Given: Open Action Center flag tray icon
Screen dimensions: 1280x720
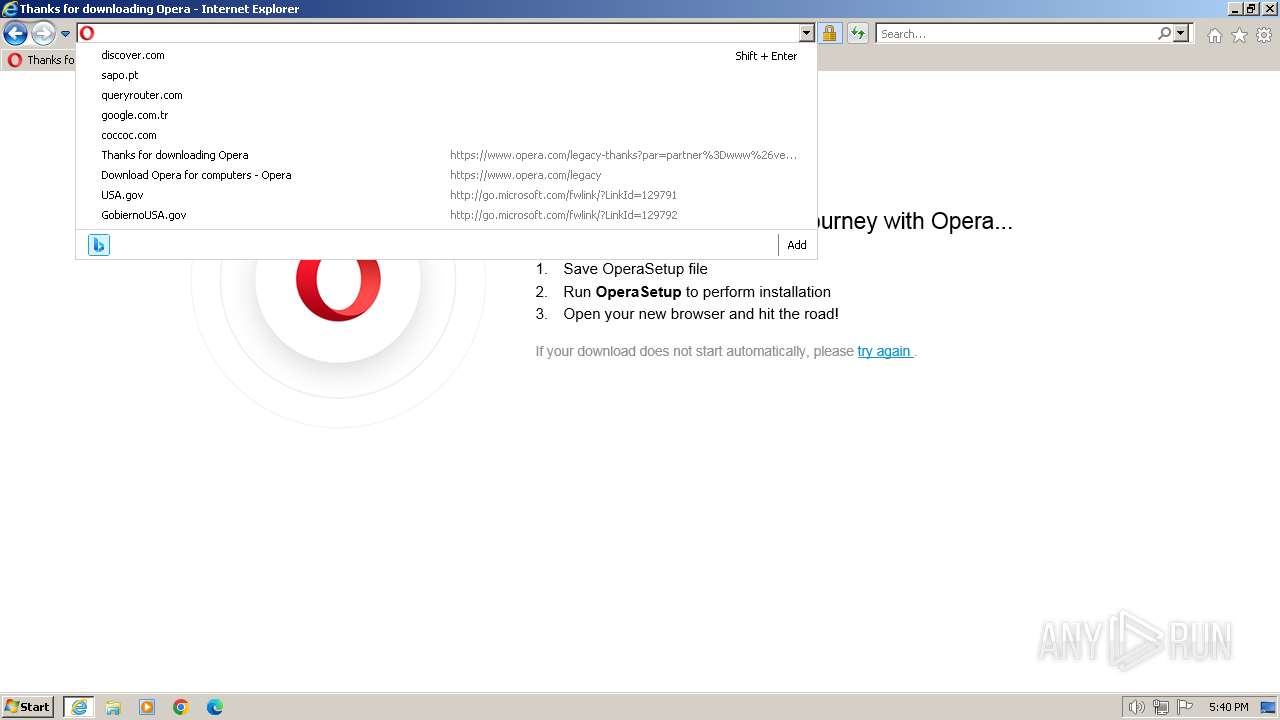Looking at the screenshot, I should [x=1185, y=707].
